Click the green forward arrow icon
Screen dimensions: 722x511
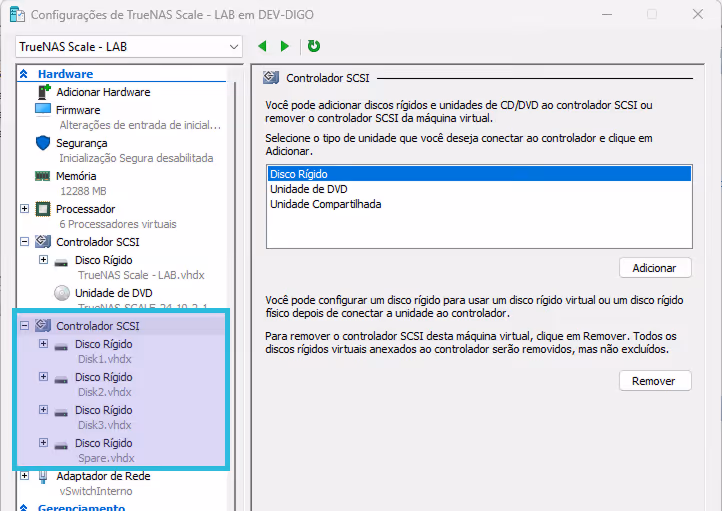[285, 46]
